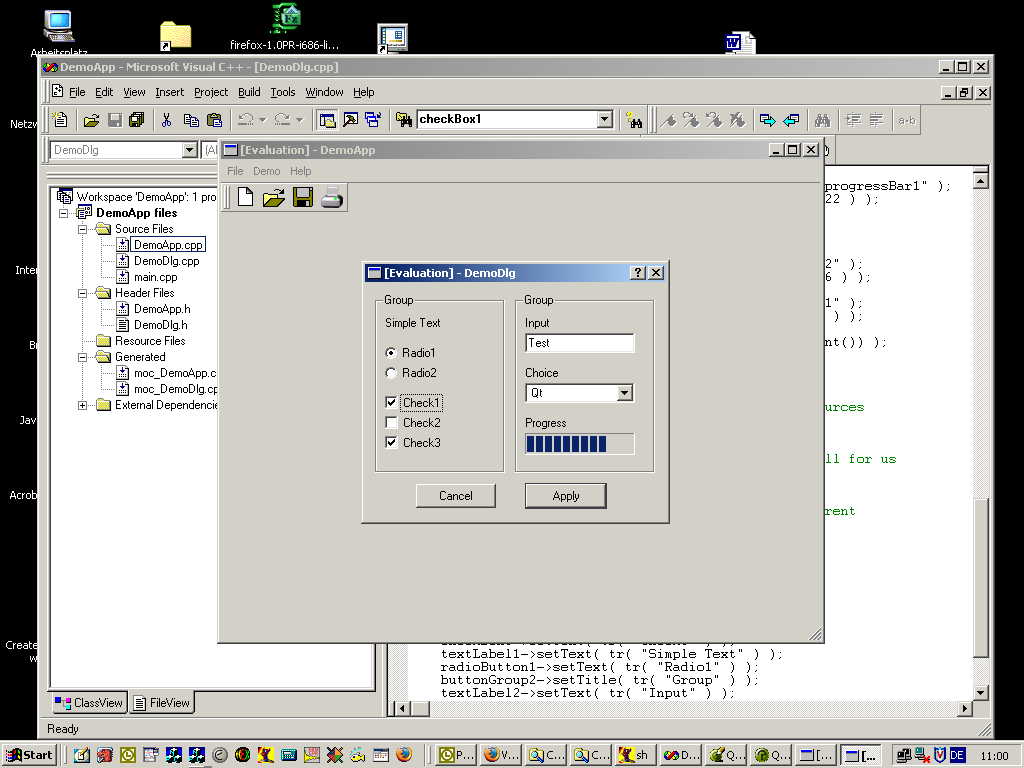The width and height of the screenshot is (1024, 768).
Task: Uncheck the Check1 checkbox
Action: tap(391, 403)
